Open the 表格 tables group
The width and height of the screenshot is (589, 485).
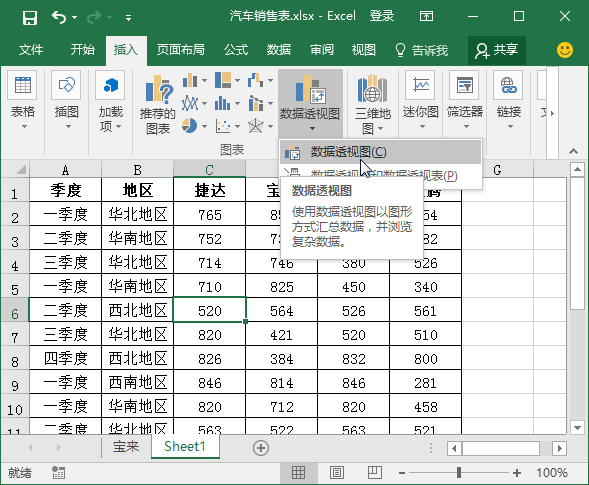[x=23, y=101]
